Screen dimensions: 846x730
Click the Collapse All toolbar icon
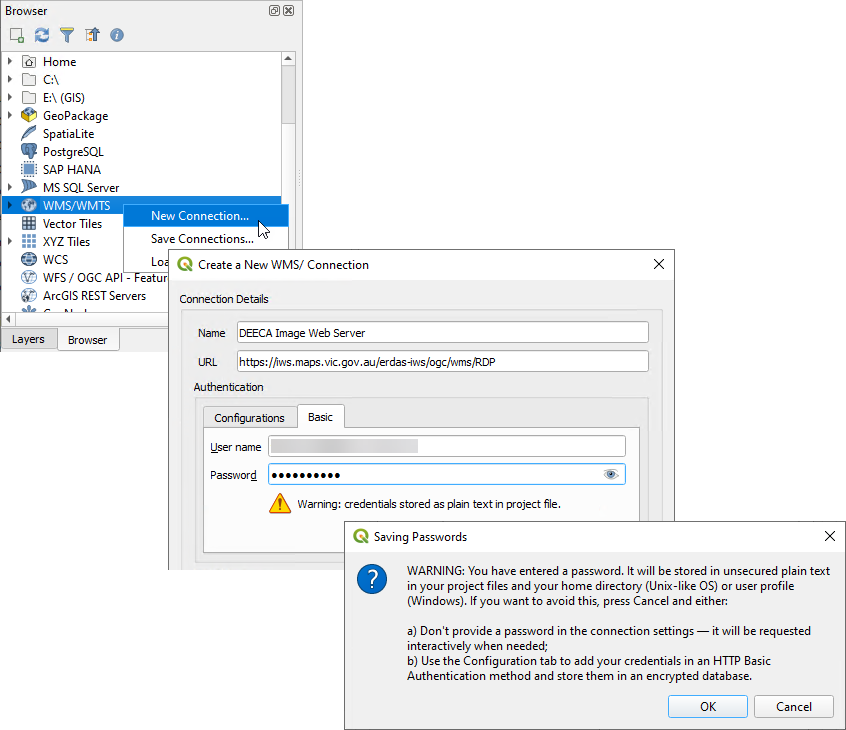(92, 35)
